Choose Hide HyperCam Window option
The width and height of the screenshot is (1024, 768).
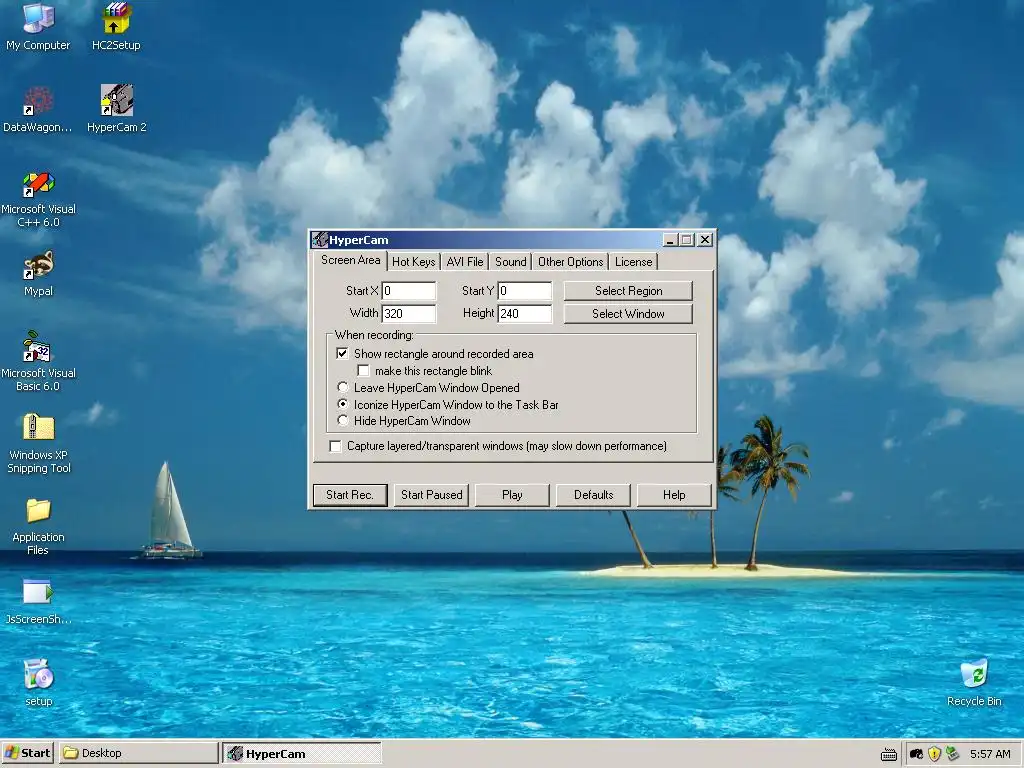coord(342,421)
